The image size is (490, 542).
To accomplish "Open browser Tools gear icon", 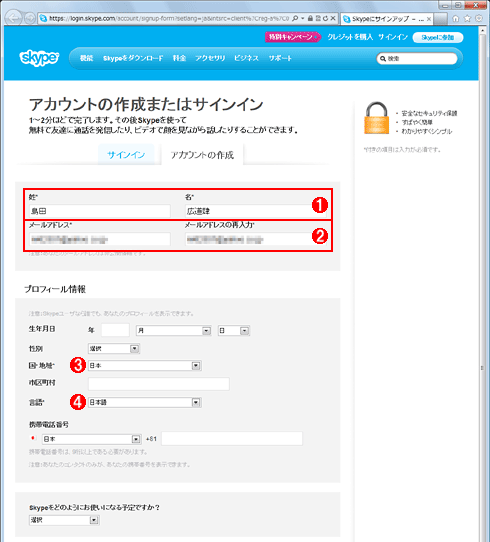I will tap(479, 19).
